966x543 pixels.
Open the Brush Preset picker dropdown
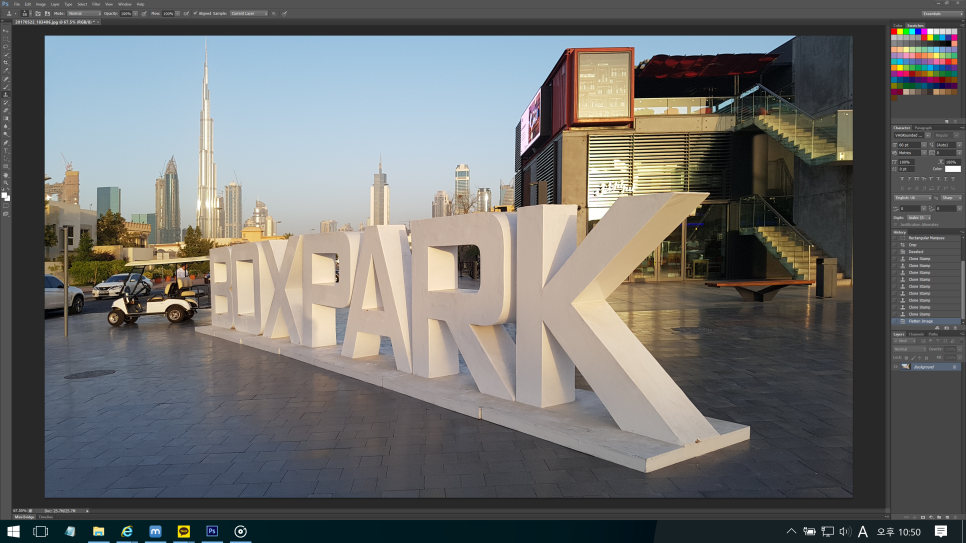(x=31, y=14)
